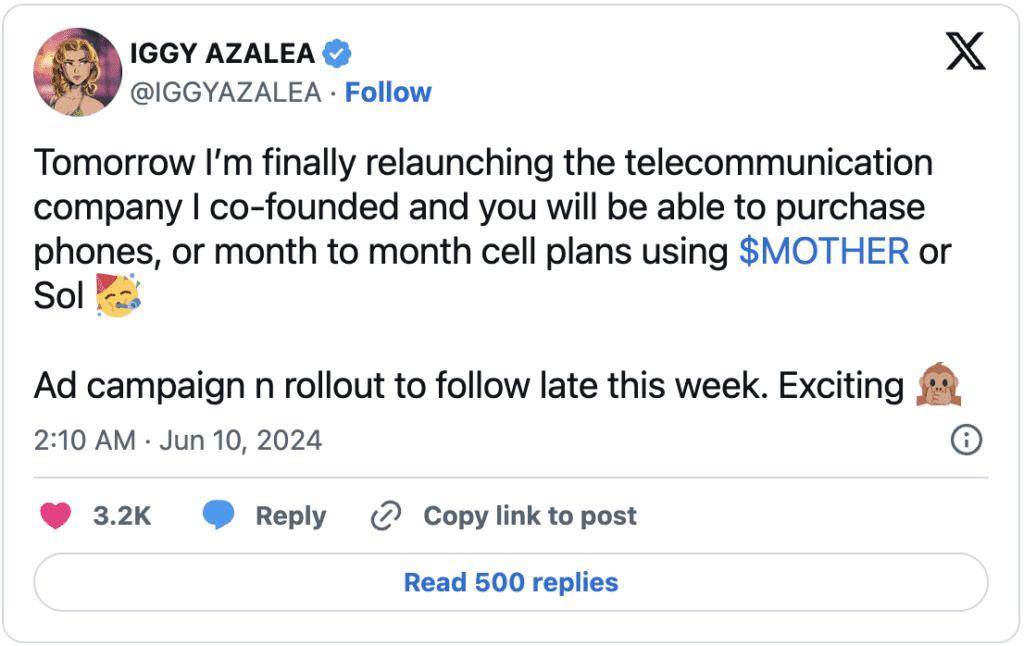Select Copy link to post text
Viewport: 1024px width, 646px height.
click(530, 516)
